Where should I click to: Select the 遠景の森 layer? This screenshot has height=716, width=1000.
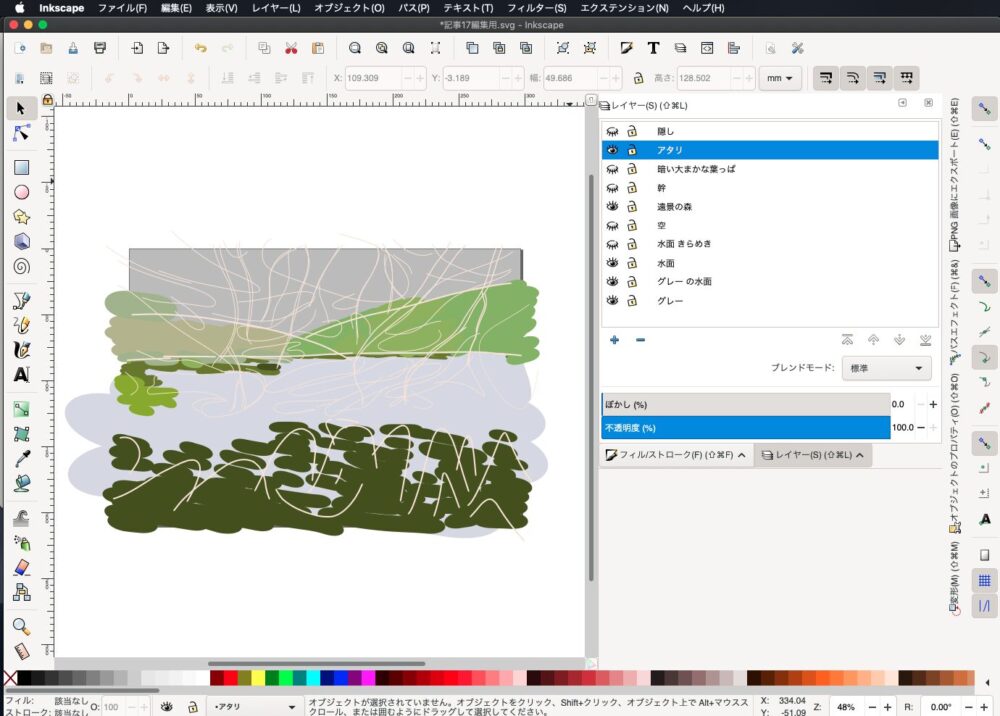pyautogui.click(x=677, y=207)
